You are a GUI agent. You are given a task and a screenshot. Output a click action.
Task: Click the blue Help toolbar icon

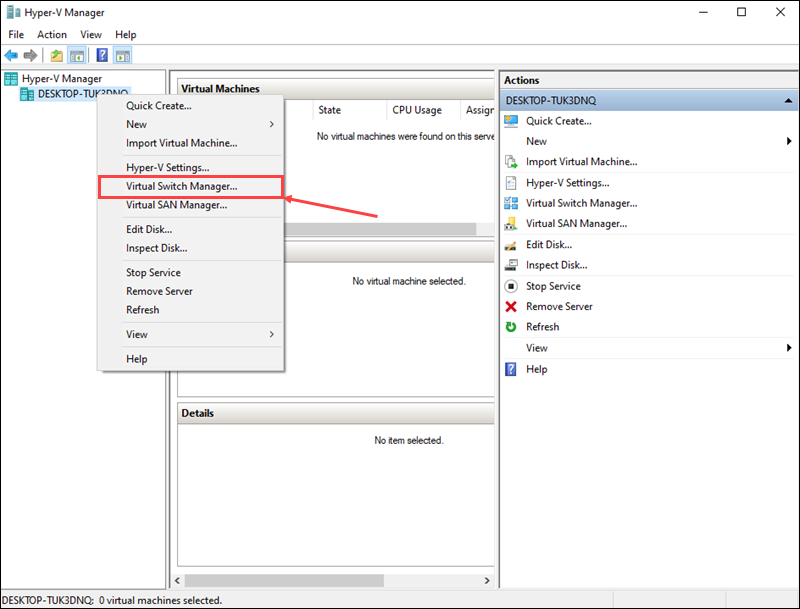(x=102, y=55)
